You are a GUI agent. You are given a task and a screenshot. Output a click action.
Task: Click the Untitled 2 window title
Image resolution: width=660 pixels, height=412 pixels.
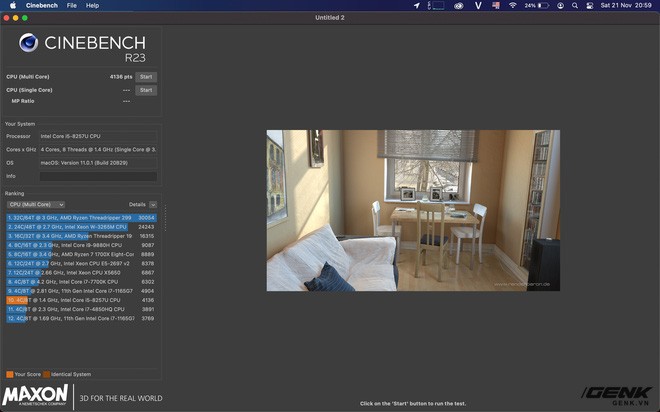pos(330,18)
